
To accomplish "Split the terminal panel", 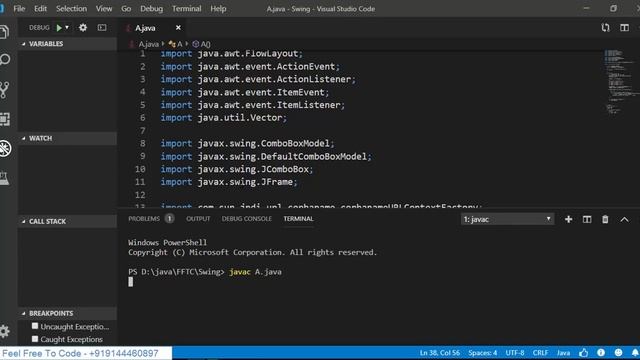I will click(x=587, y=219).
